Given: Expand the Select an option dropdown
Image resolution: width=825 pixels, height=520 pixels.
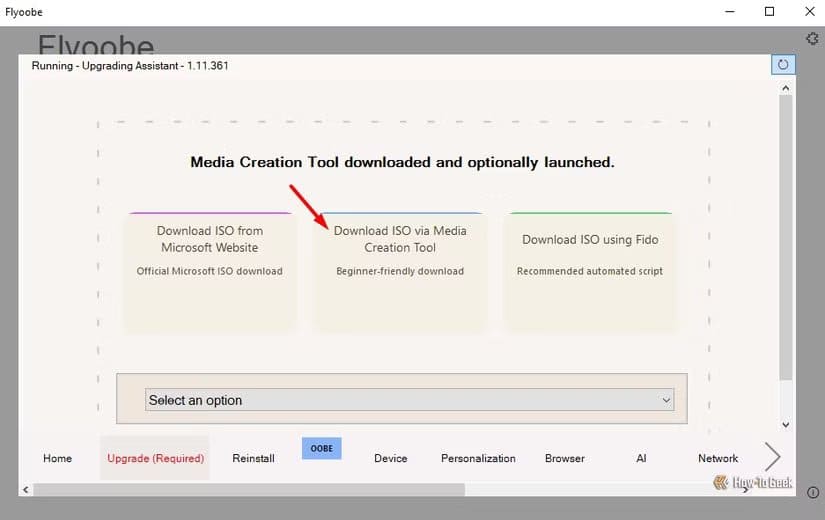Looking at the screenshot, I should [x=409, y=400].
